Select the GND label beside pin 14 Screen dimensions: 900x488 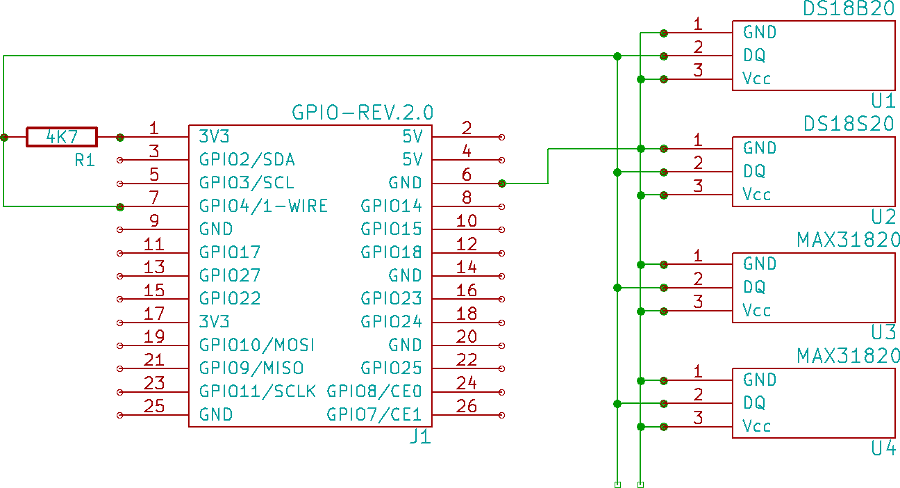point(405,276)
